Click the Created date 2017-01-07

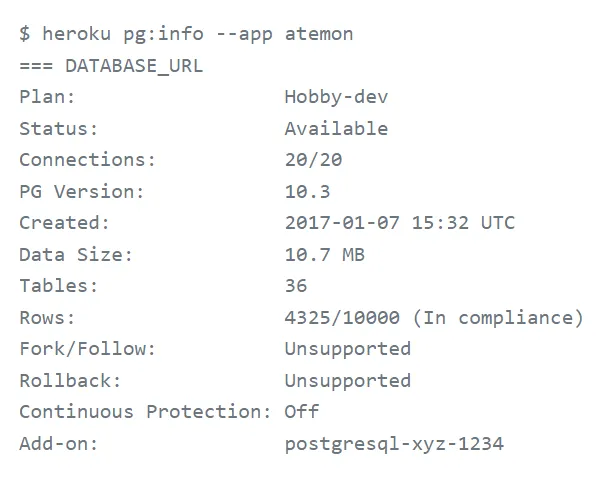[342, 223]
